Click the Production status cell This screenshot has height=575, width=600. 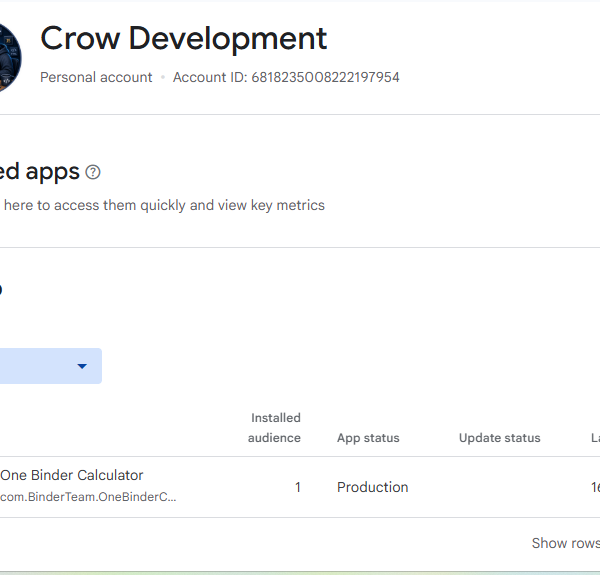[x=373, y=487]
